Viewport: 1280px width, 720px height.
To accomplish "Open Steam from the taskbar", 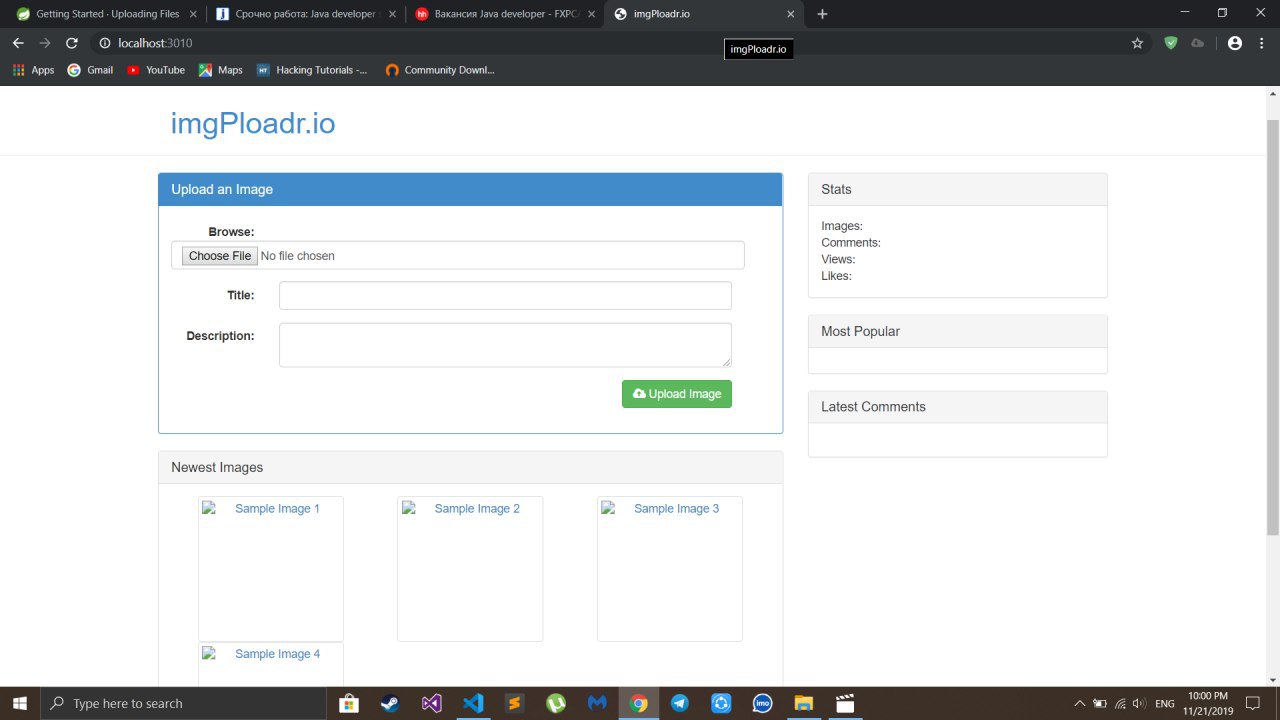I will click(390, 703).
